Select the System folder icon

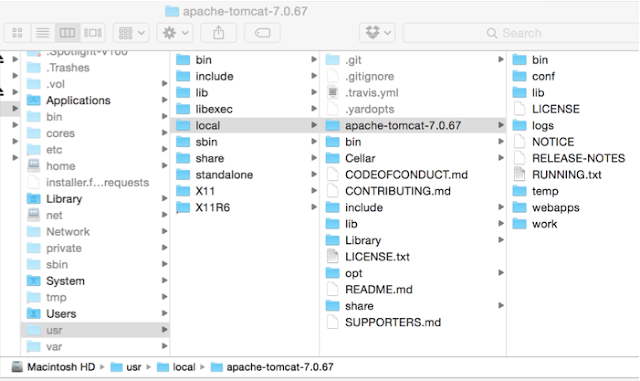coord(33,281)
